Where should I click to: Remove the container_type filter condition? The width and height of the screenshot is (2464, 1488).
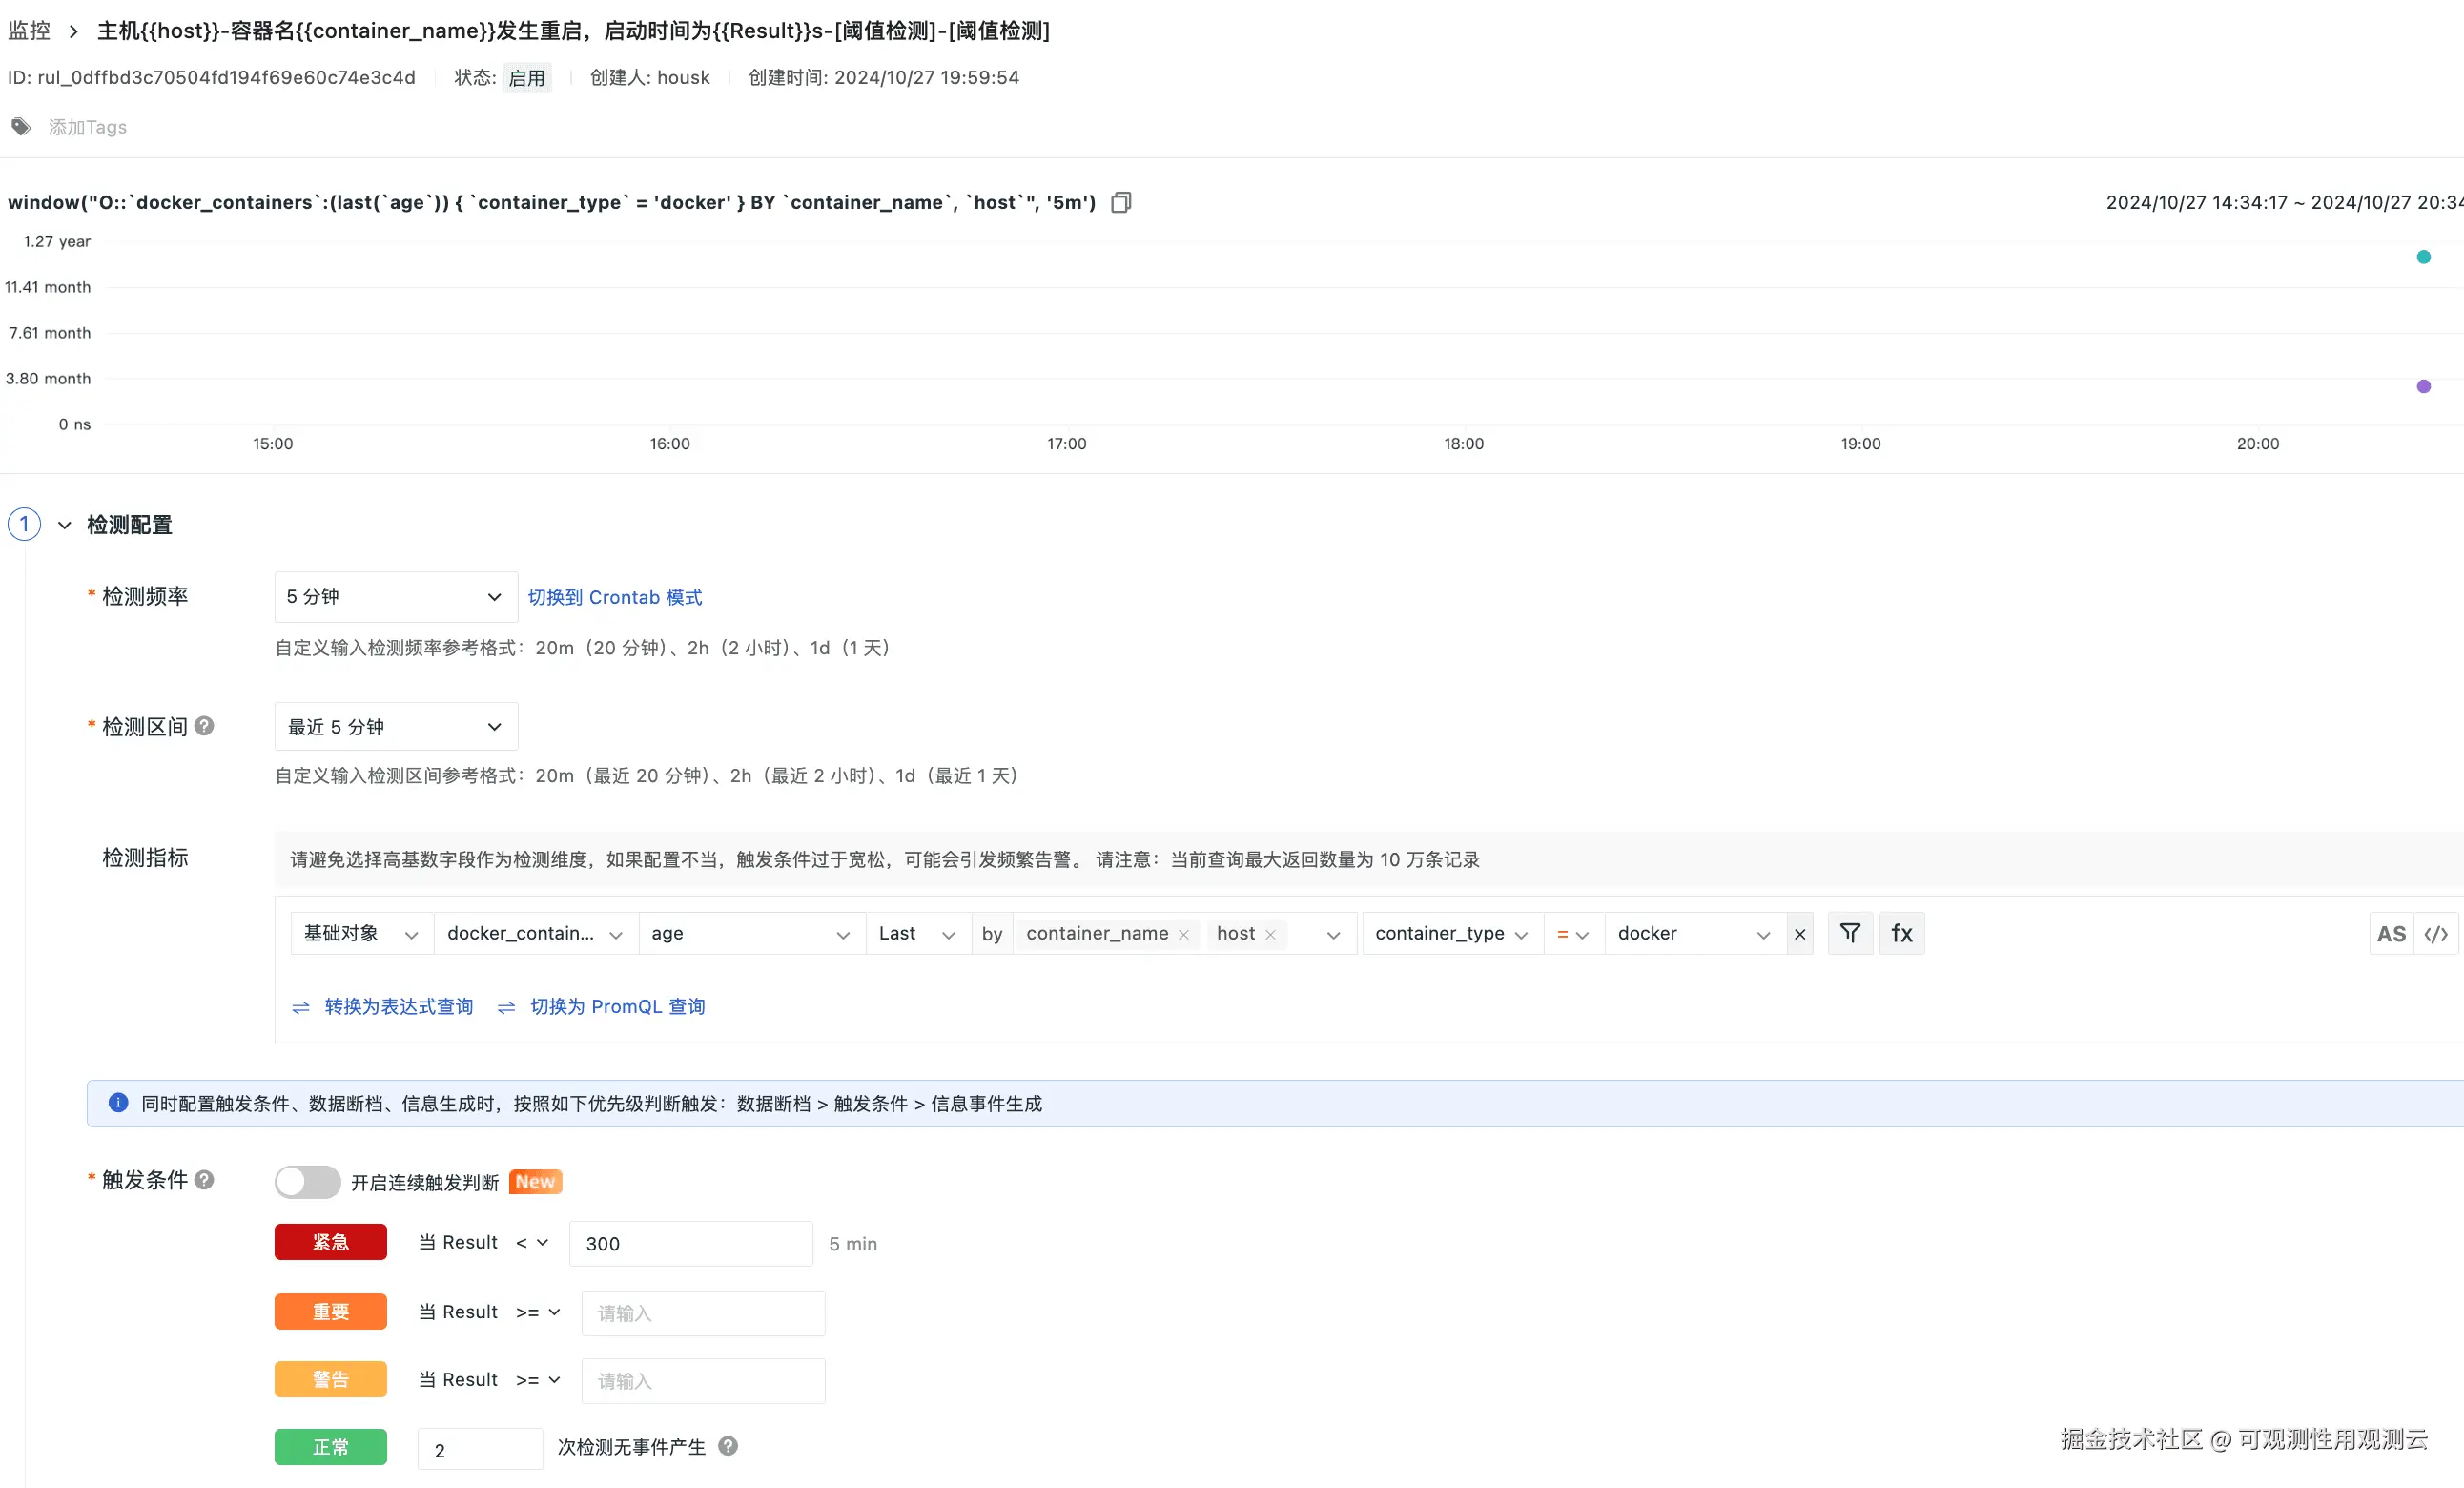click(1799, 934)
